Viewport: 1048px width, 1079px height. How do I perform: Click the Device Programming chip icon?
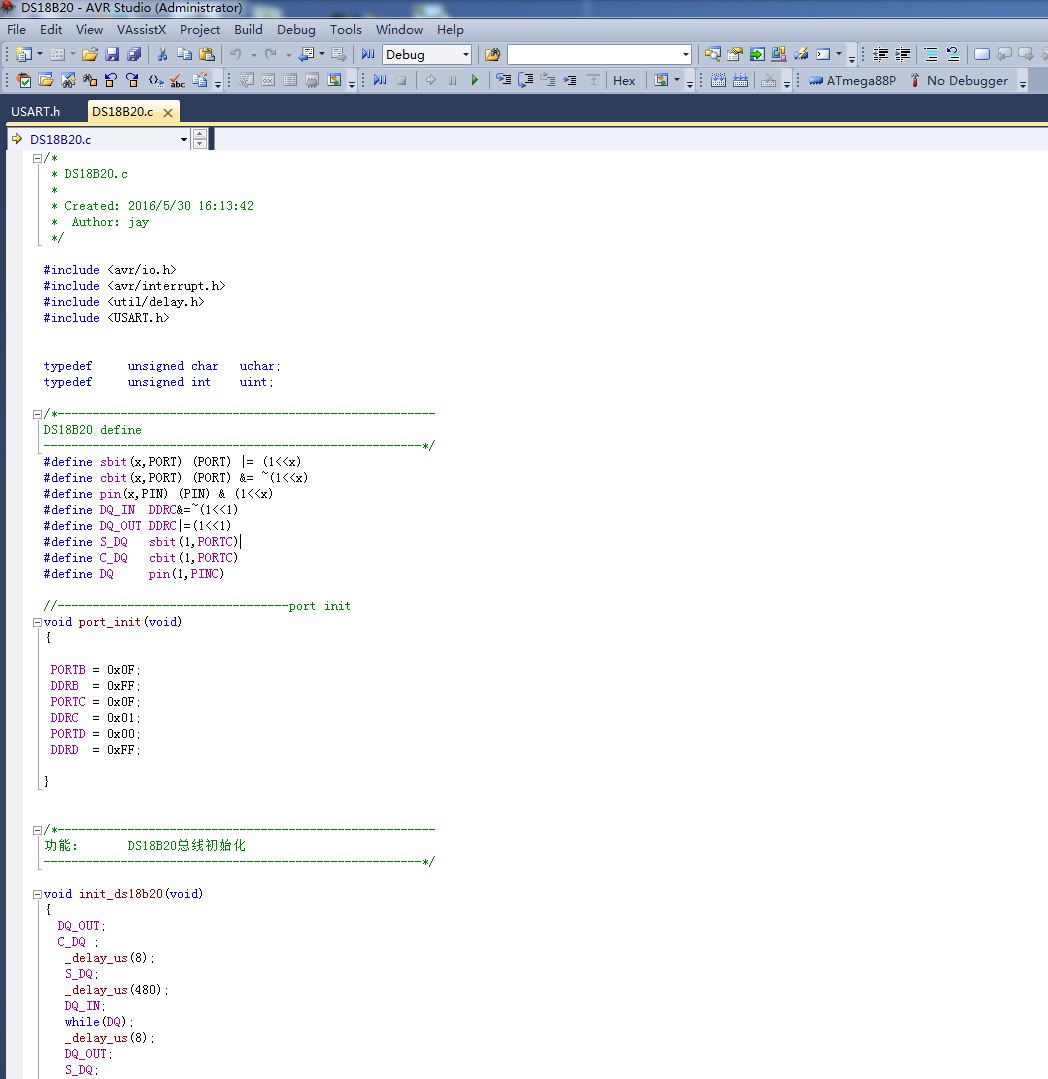coord(718,81)
